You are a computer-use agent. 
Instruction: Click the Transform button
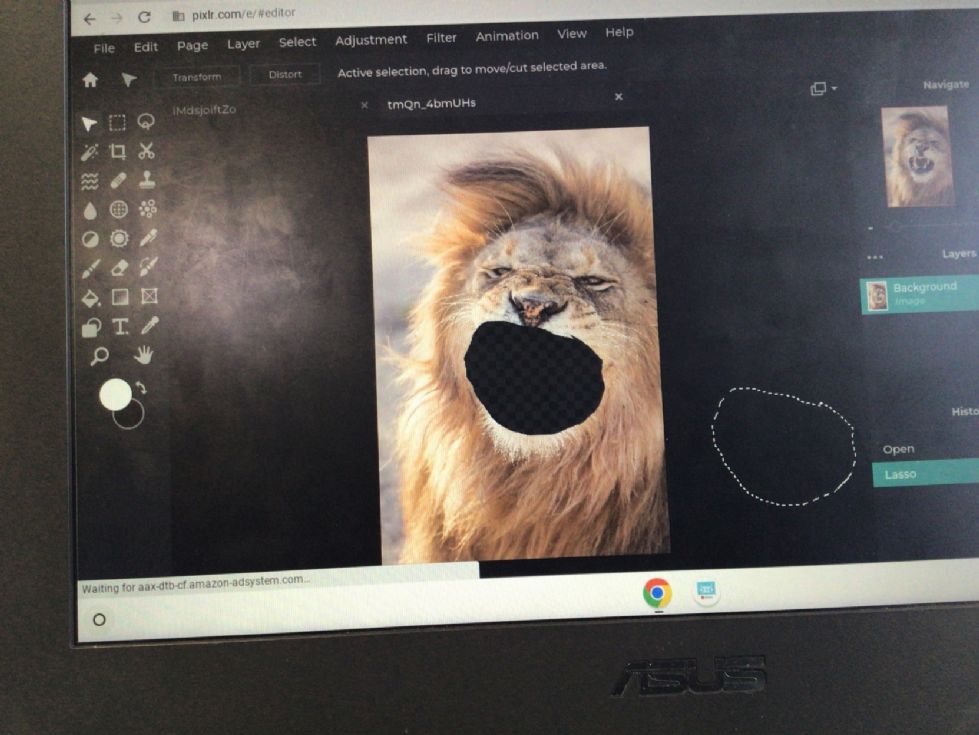[197, 77]
